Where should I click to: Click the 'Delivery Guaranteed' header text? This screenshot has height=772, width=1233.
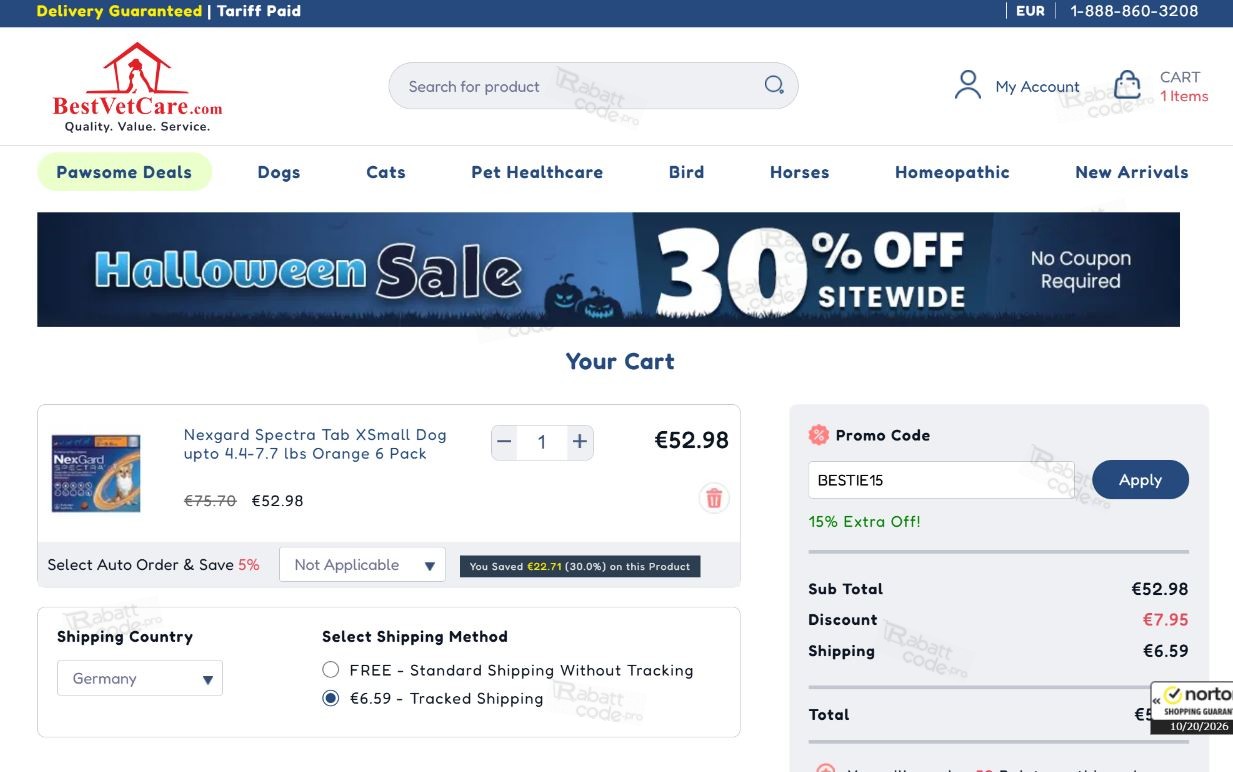click(x=119, y=11)
